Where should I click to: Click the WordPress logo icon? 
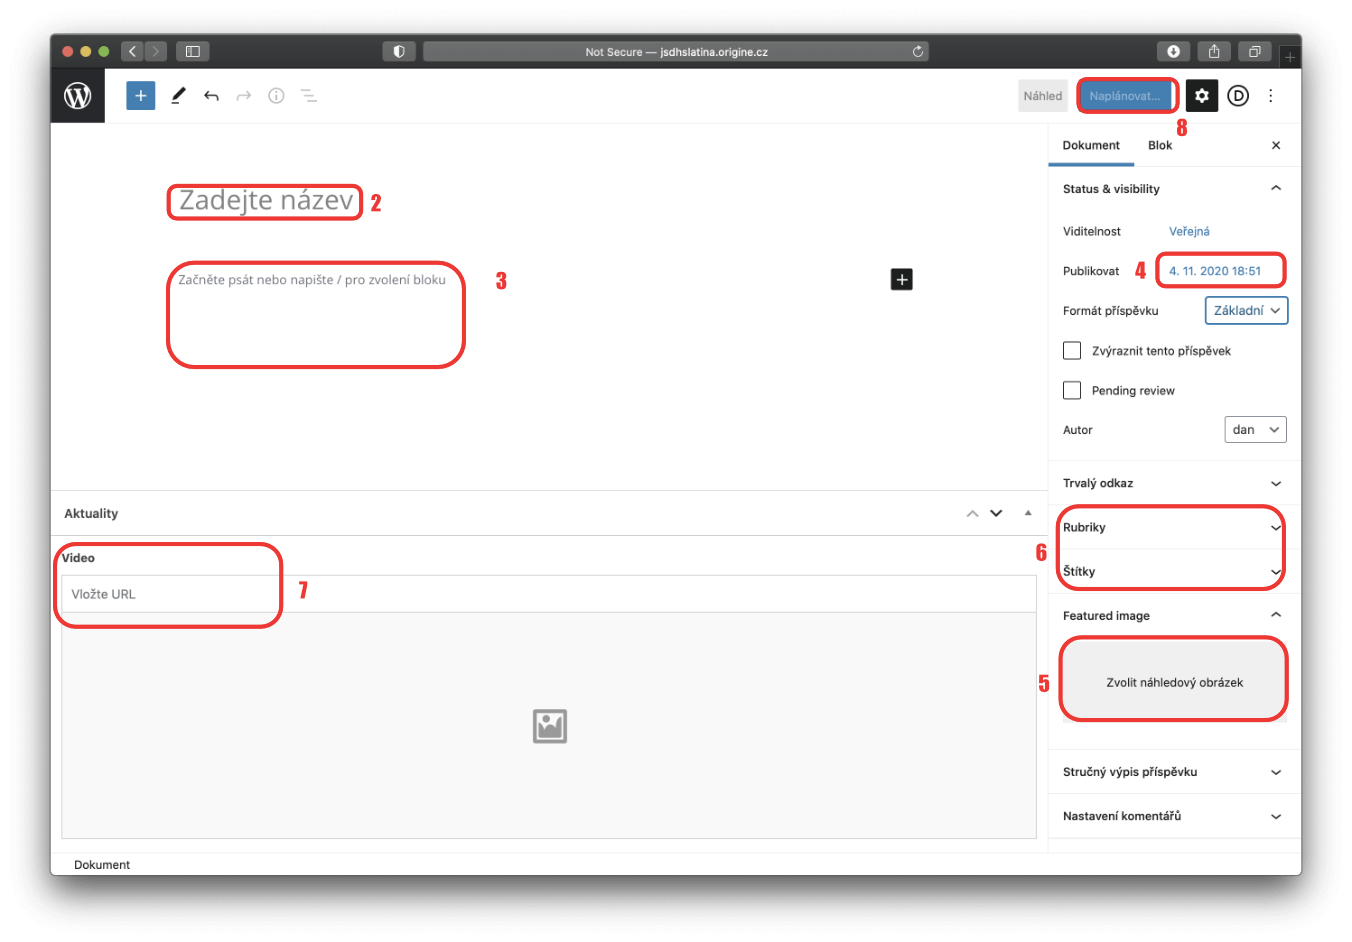tap(78, 96)
